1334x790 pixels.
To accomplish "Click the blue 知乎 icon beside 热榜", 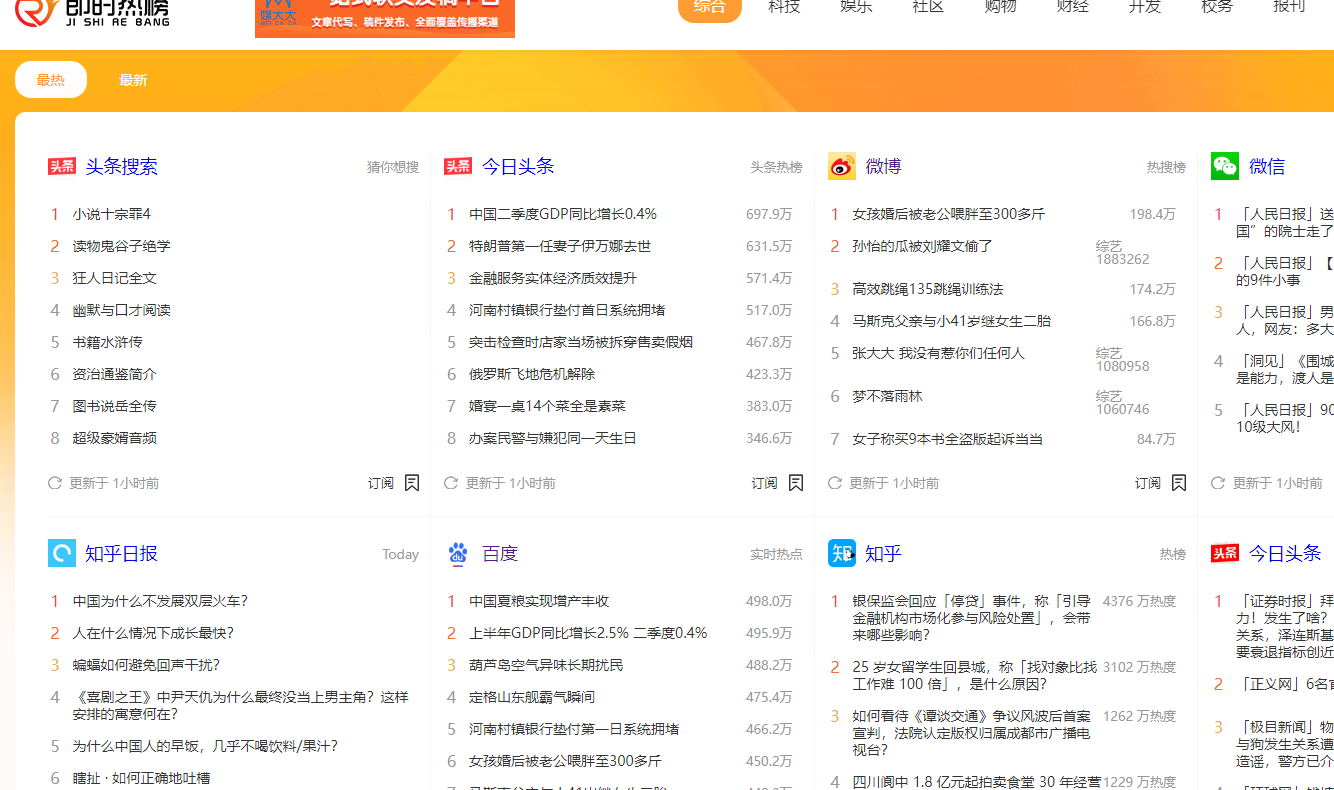I will click(842, 553).
